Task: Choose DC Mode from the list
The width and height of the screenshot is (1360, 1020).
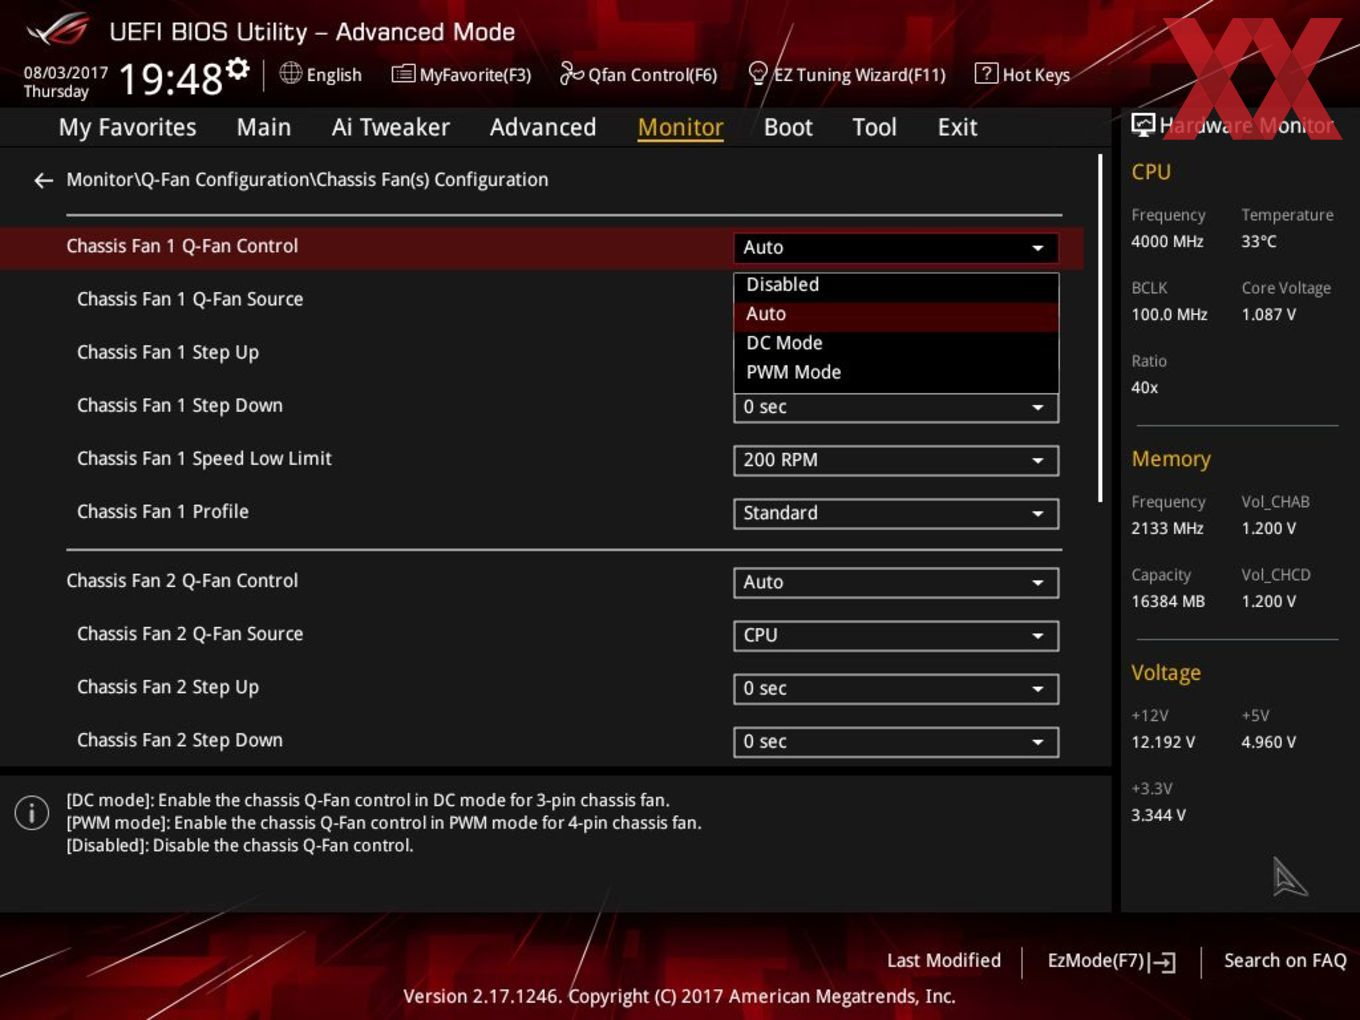Action: [x=896, y=343]
